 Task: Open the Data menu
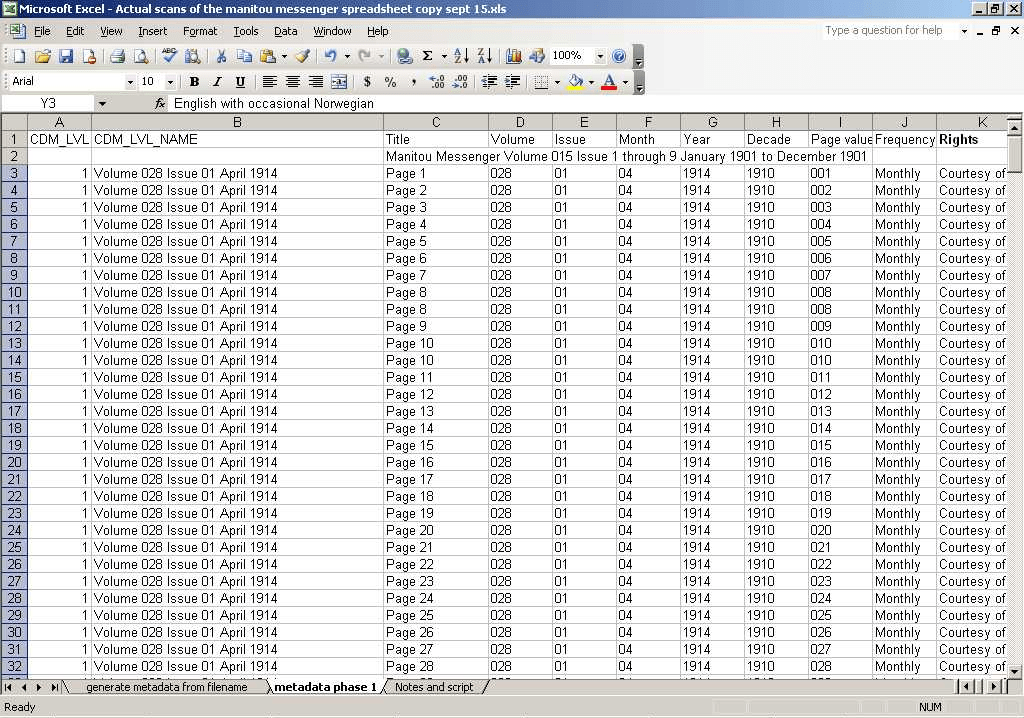point(286,31)
